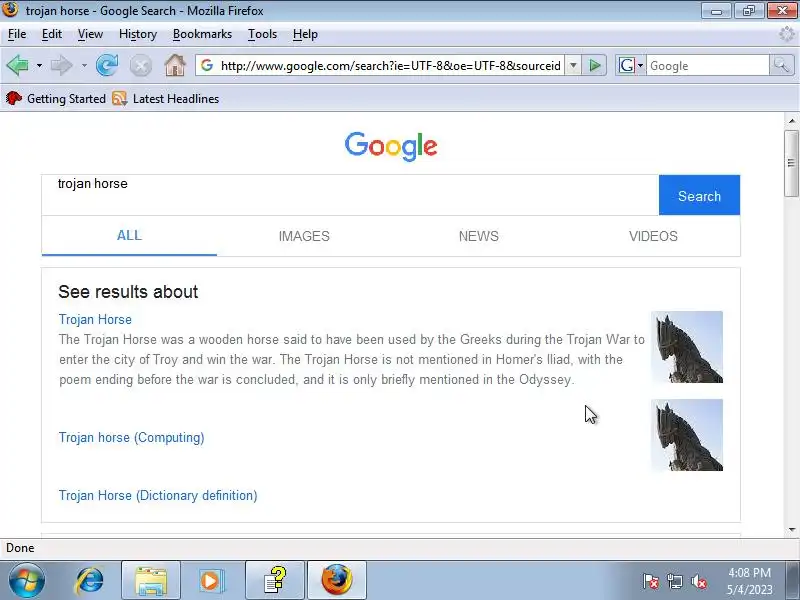Click the scrollbar up arrow
The image size is (800, 600).
(791, 121)
